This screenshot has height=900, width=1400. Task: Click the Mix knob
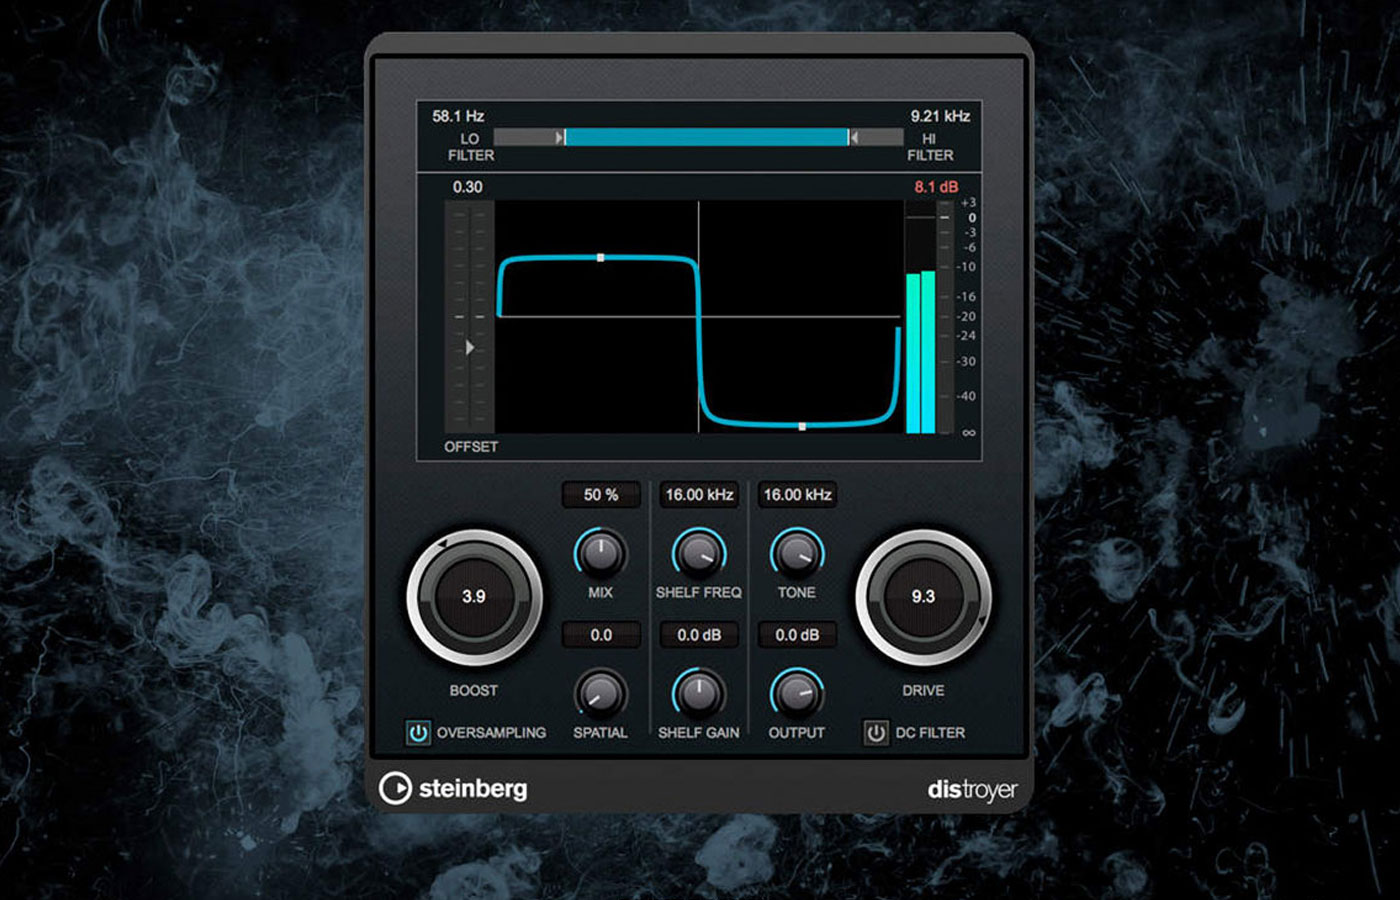[x=600, y=553]
